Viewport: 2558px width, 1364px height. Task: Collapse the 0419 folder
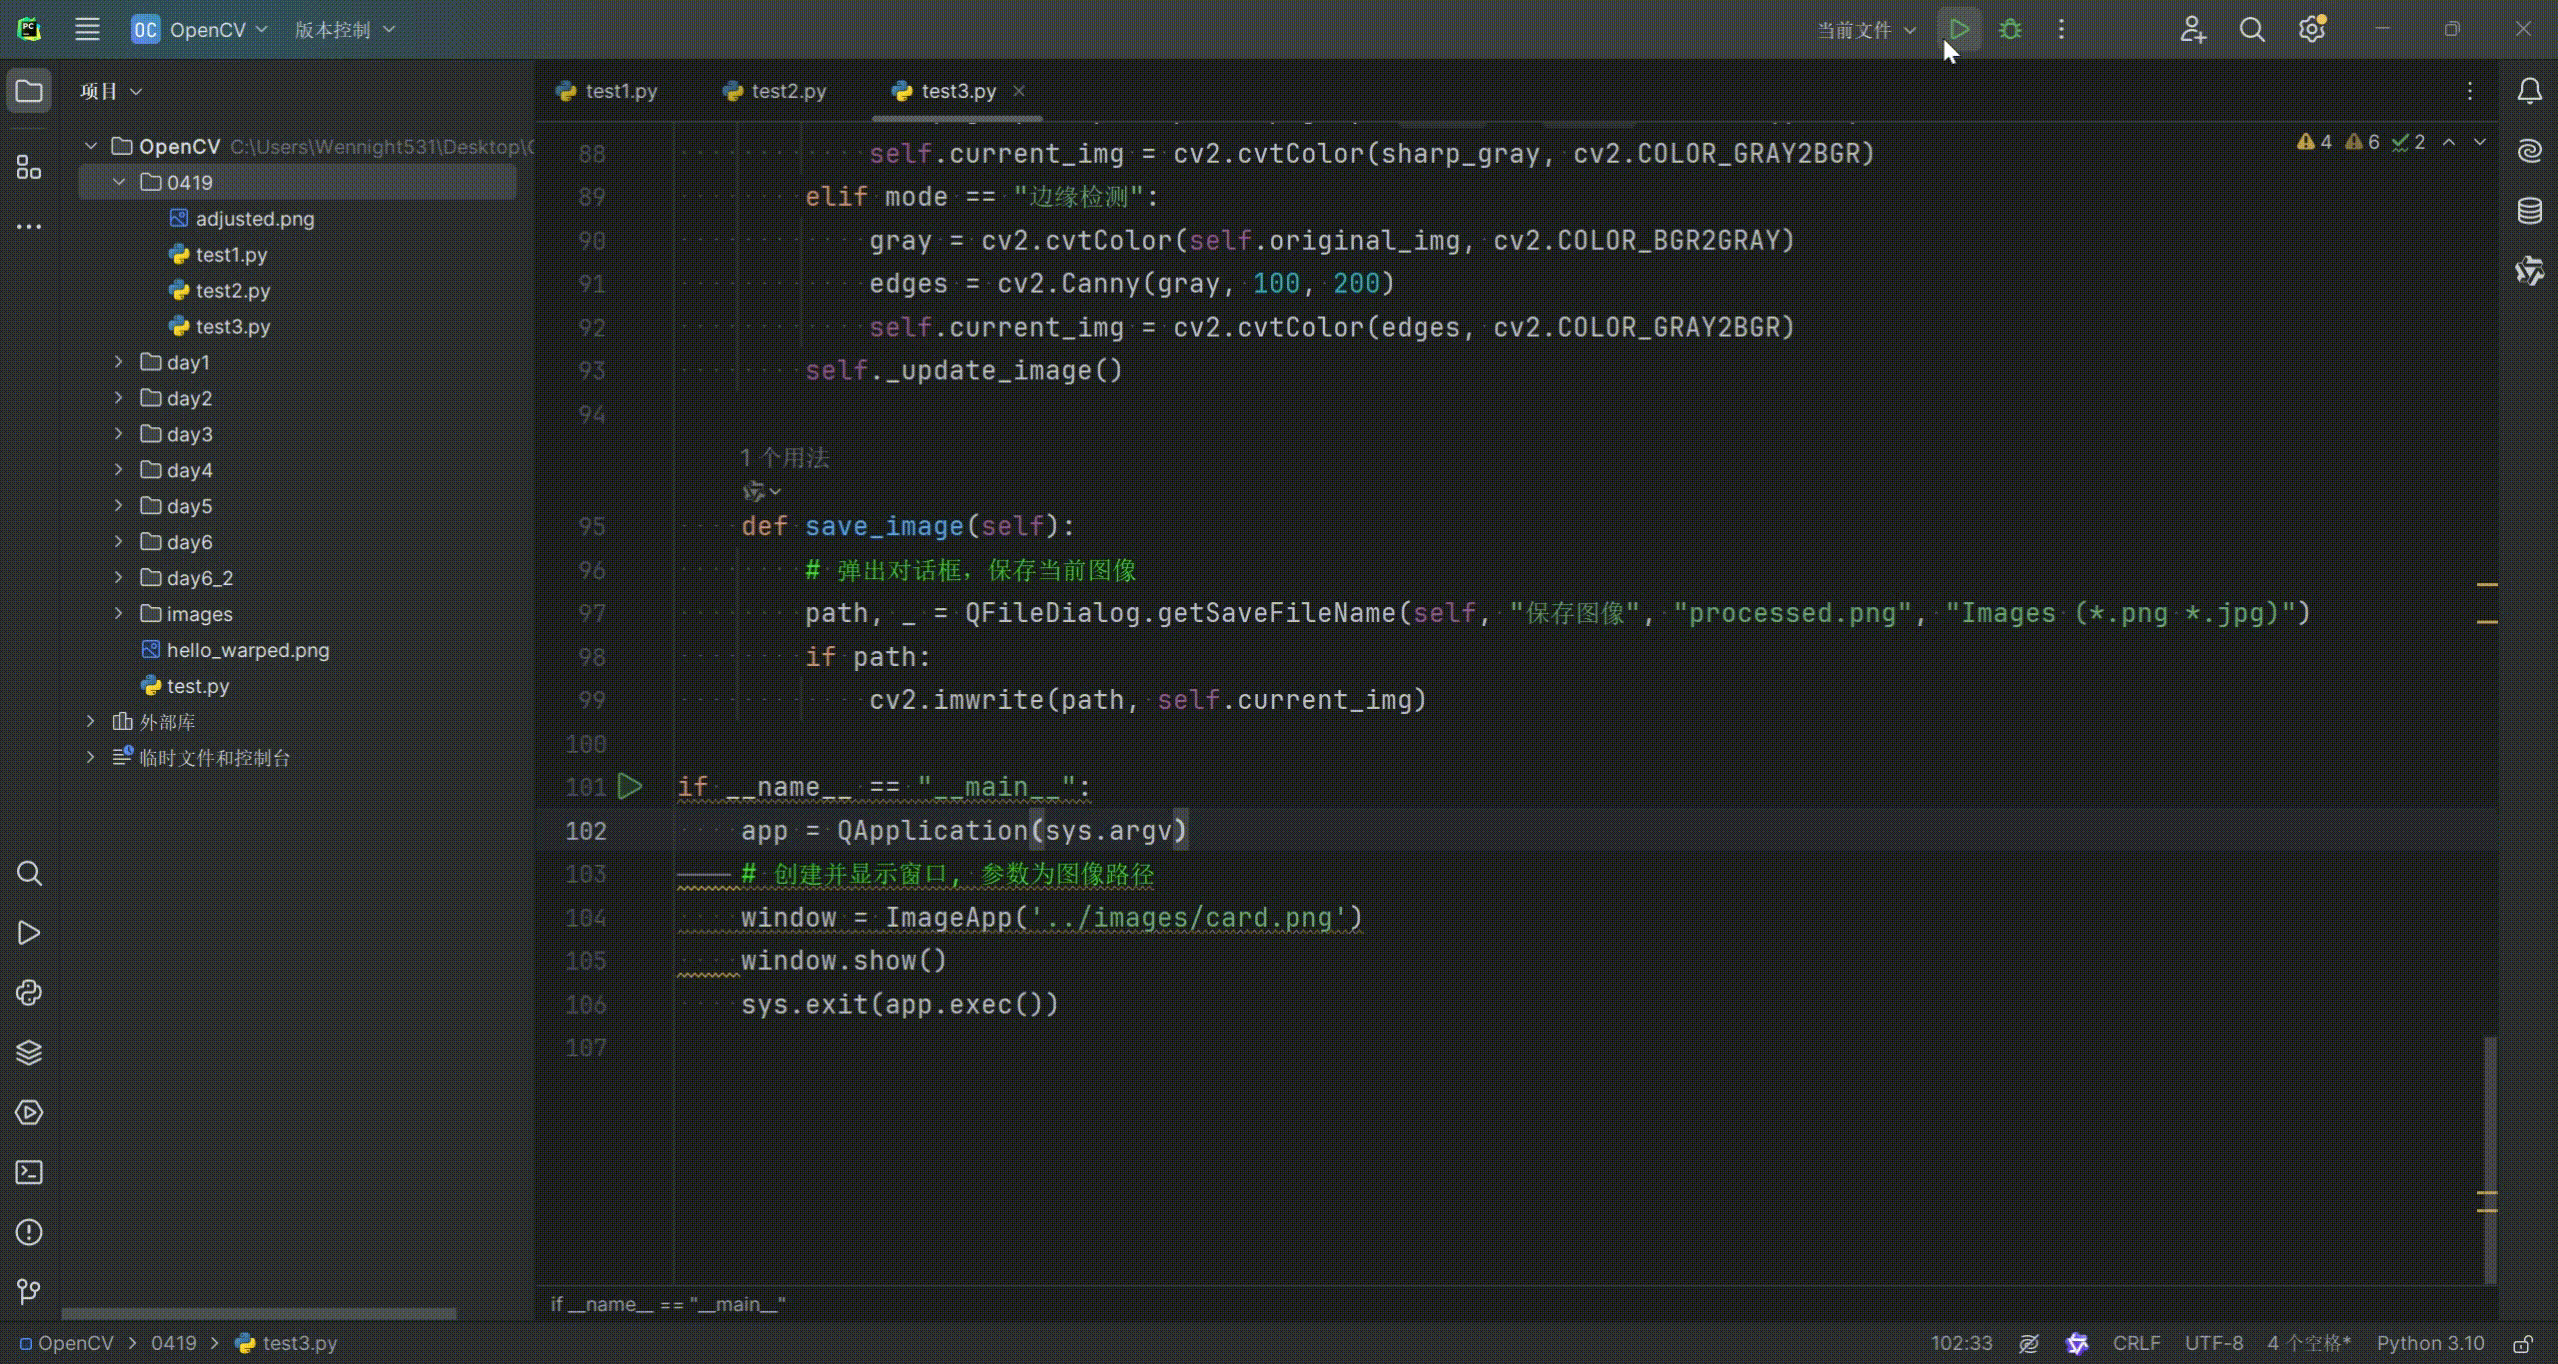[x=119, y=182]
